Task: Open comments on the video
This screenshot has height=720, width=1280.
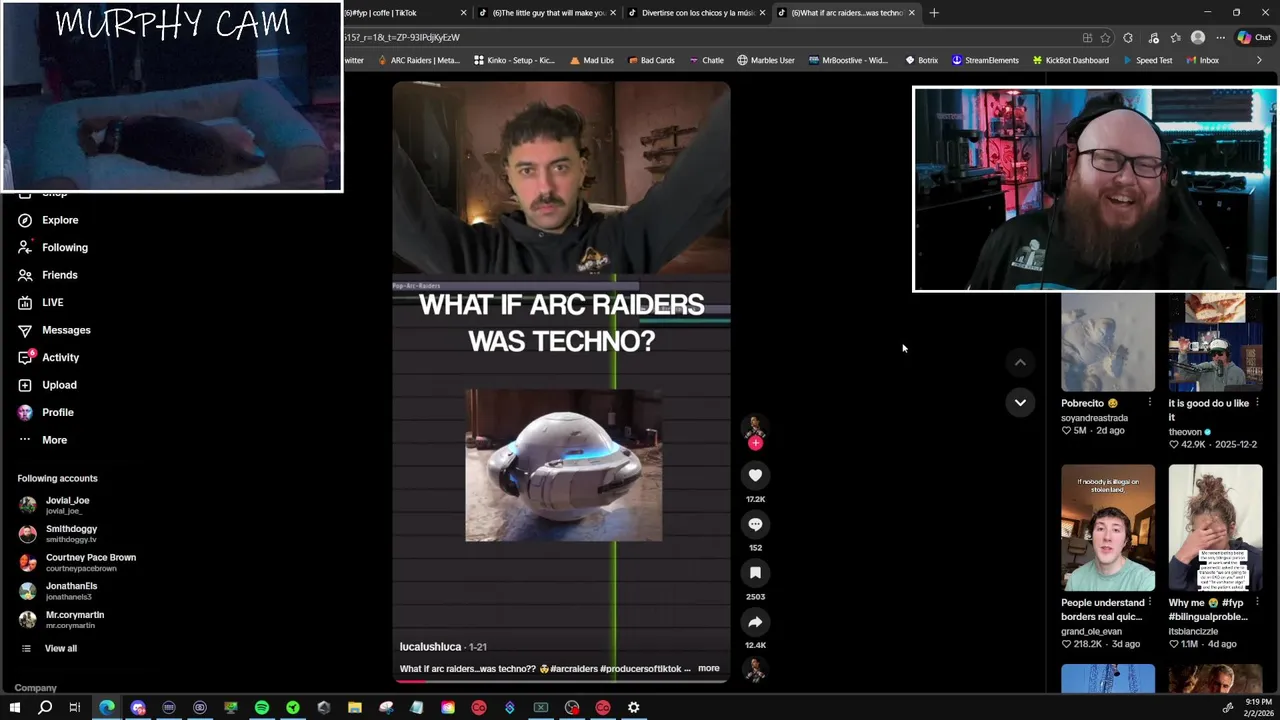Action: (x=755, y=524)
